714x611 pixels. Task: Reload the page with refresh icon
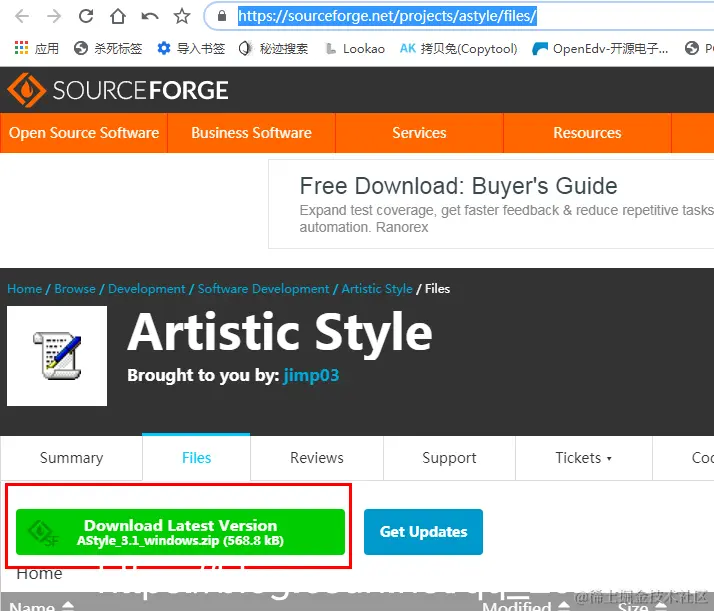pyautogui.click(x=86, y=16)
